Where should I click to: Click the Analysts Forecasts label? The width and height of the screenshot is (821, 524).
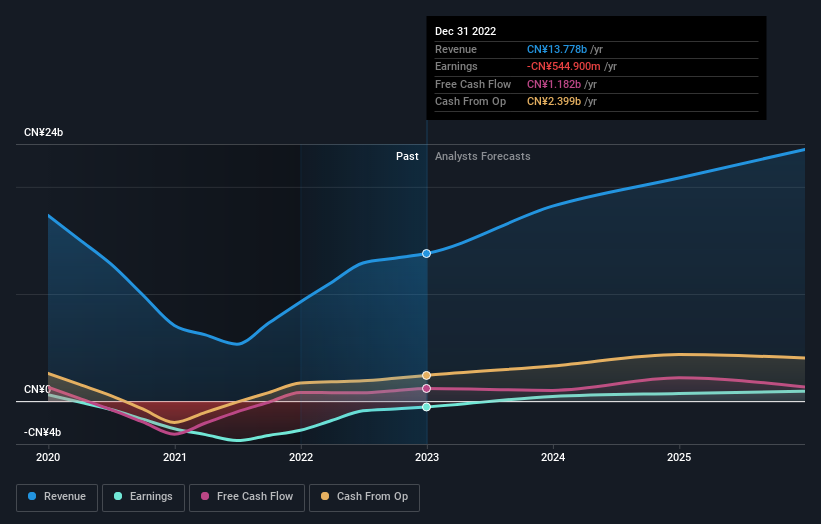(483, 157)
